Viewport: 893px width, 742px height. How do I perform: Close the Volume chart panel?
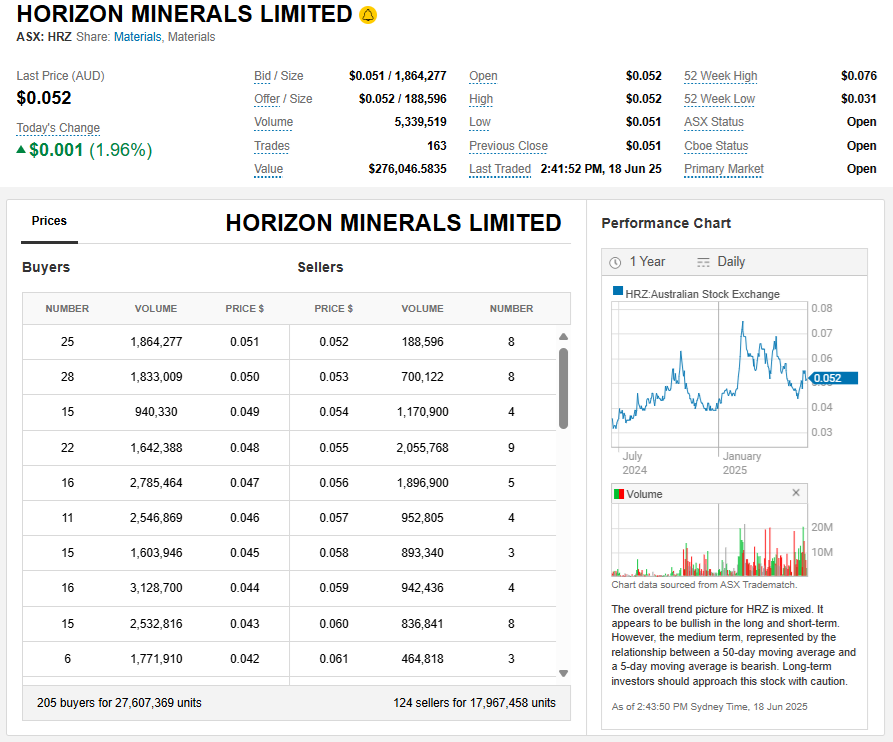point(796,493)
